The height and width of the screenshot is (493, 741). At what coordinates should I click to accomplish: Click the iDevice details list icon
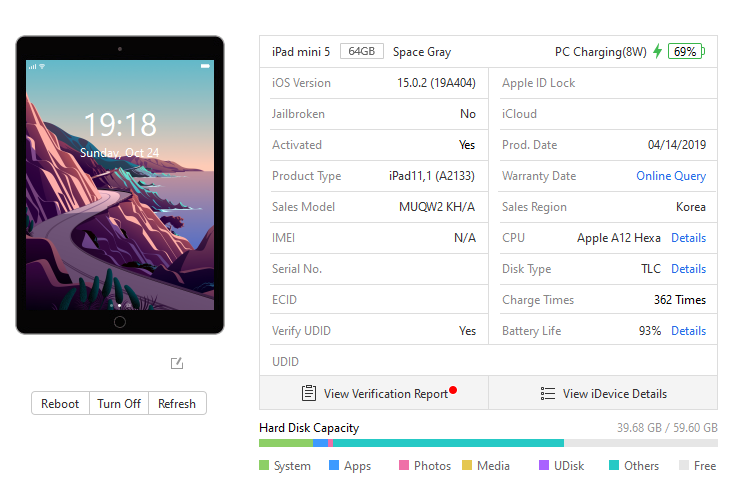(x=548, y=393)
